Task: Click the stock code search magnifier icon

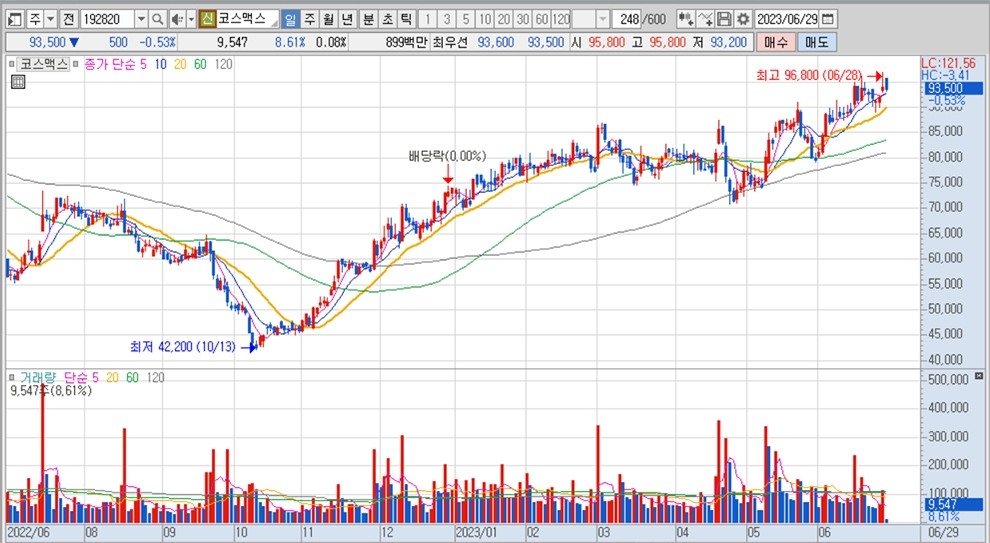Action: coord(158,20)
